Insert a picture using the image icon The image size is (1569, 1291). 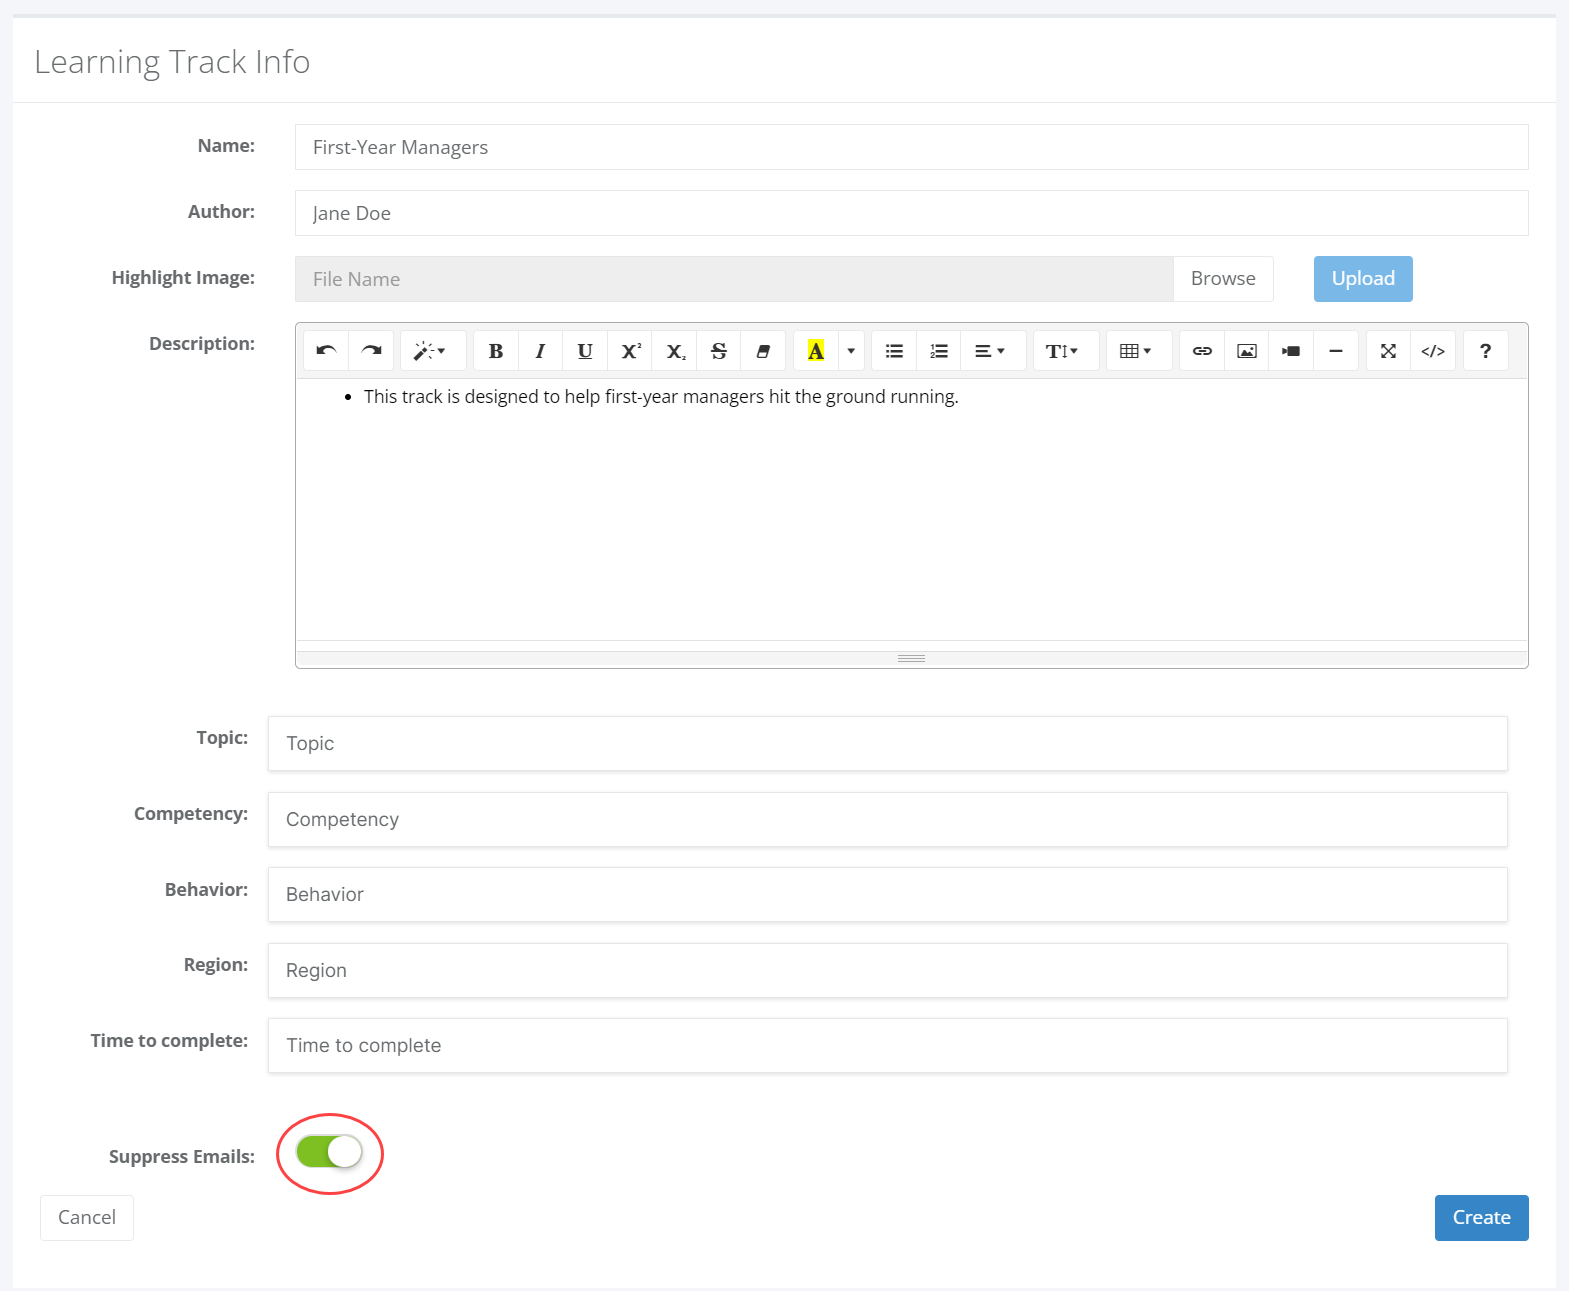click(x=1247, y=351)
